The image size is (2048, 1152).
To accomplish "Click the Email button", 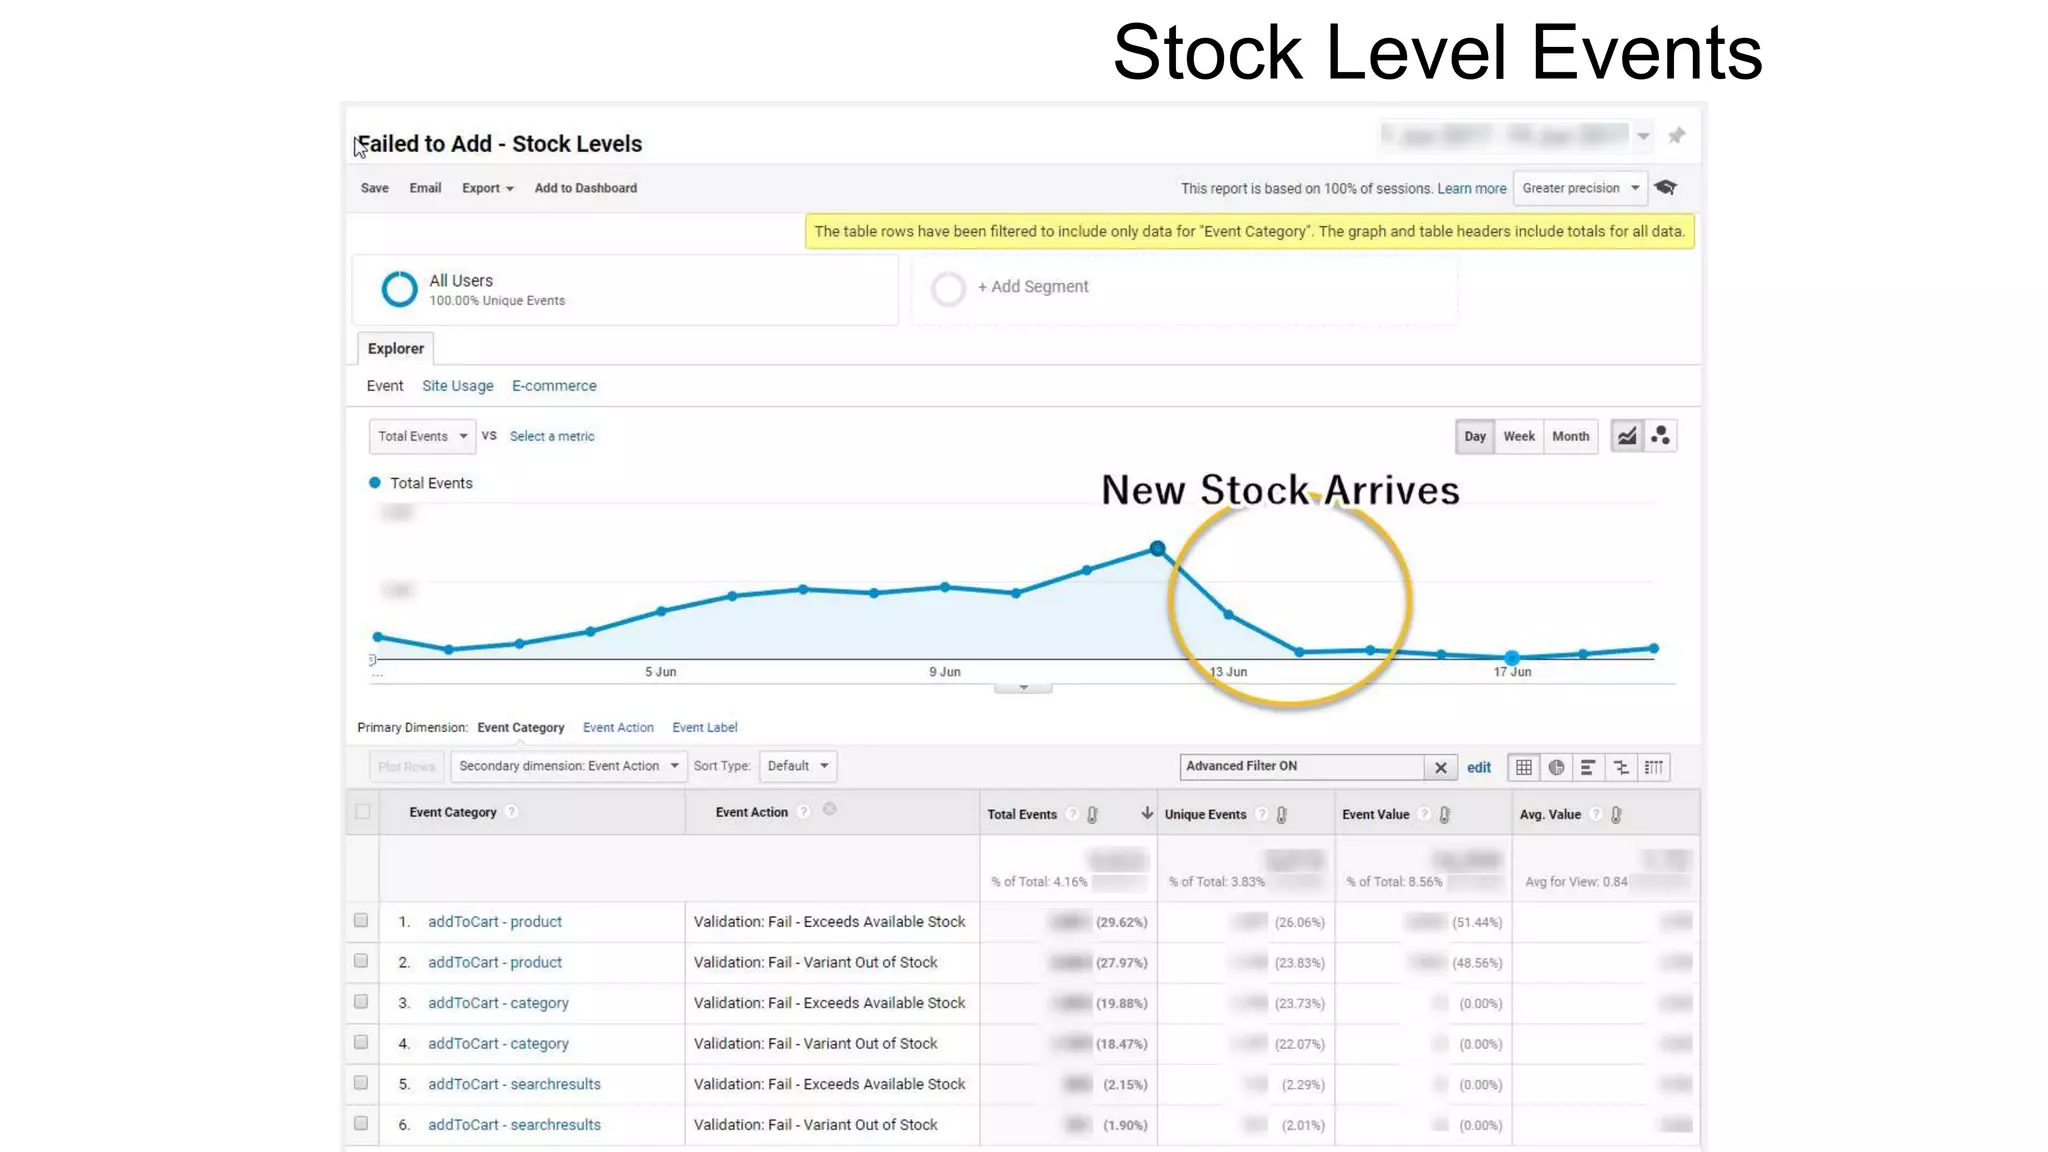I will (425, 188).
